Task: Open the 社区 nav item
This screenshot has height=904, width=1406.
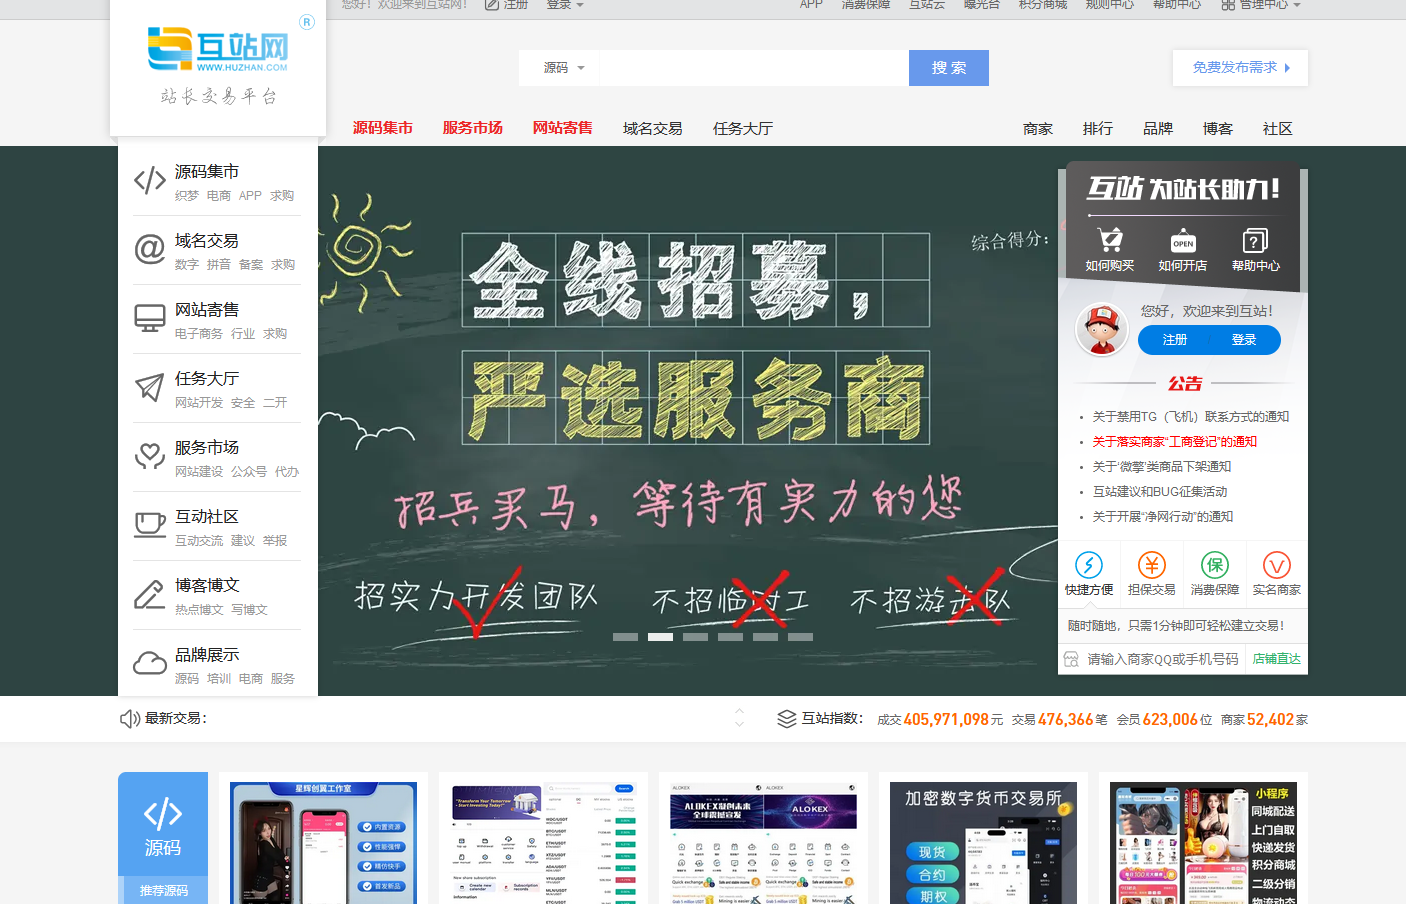Action: point(1278,128)
